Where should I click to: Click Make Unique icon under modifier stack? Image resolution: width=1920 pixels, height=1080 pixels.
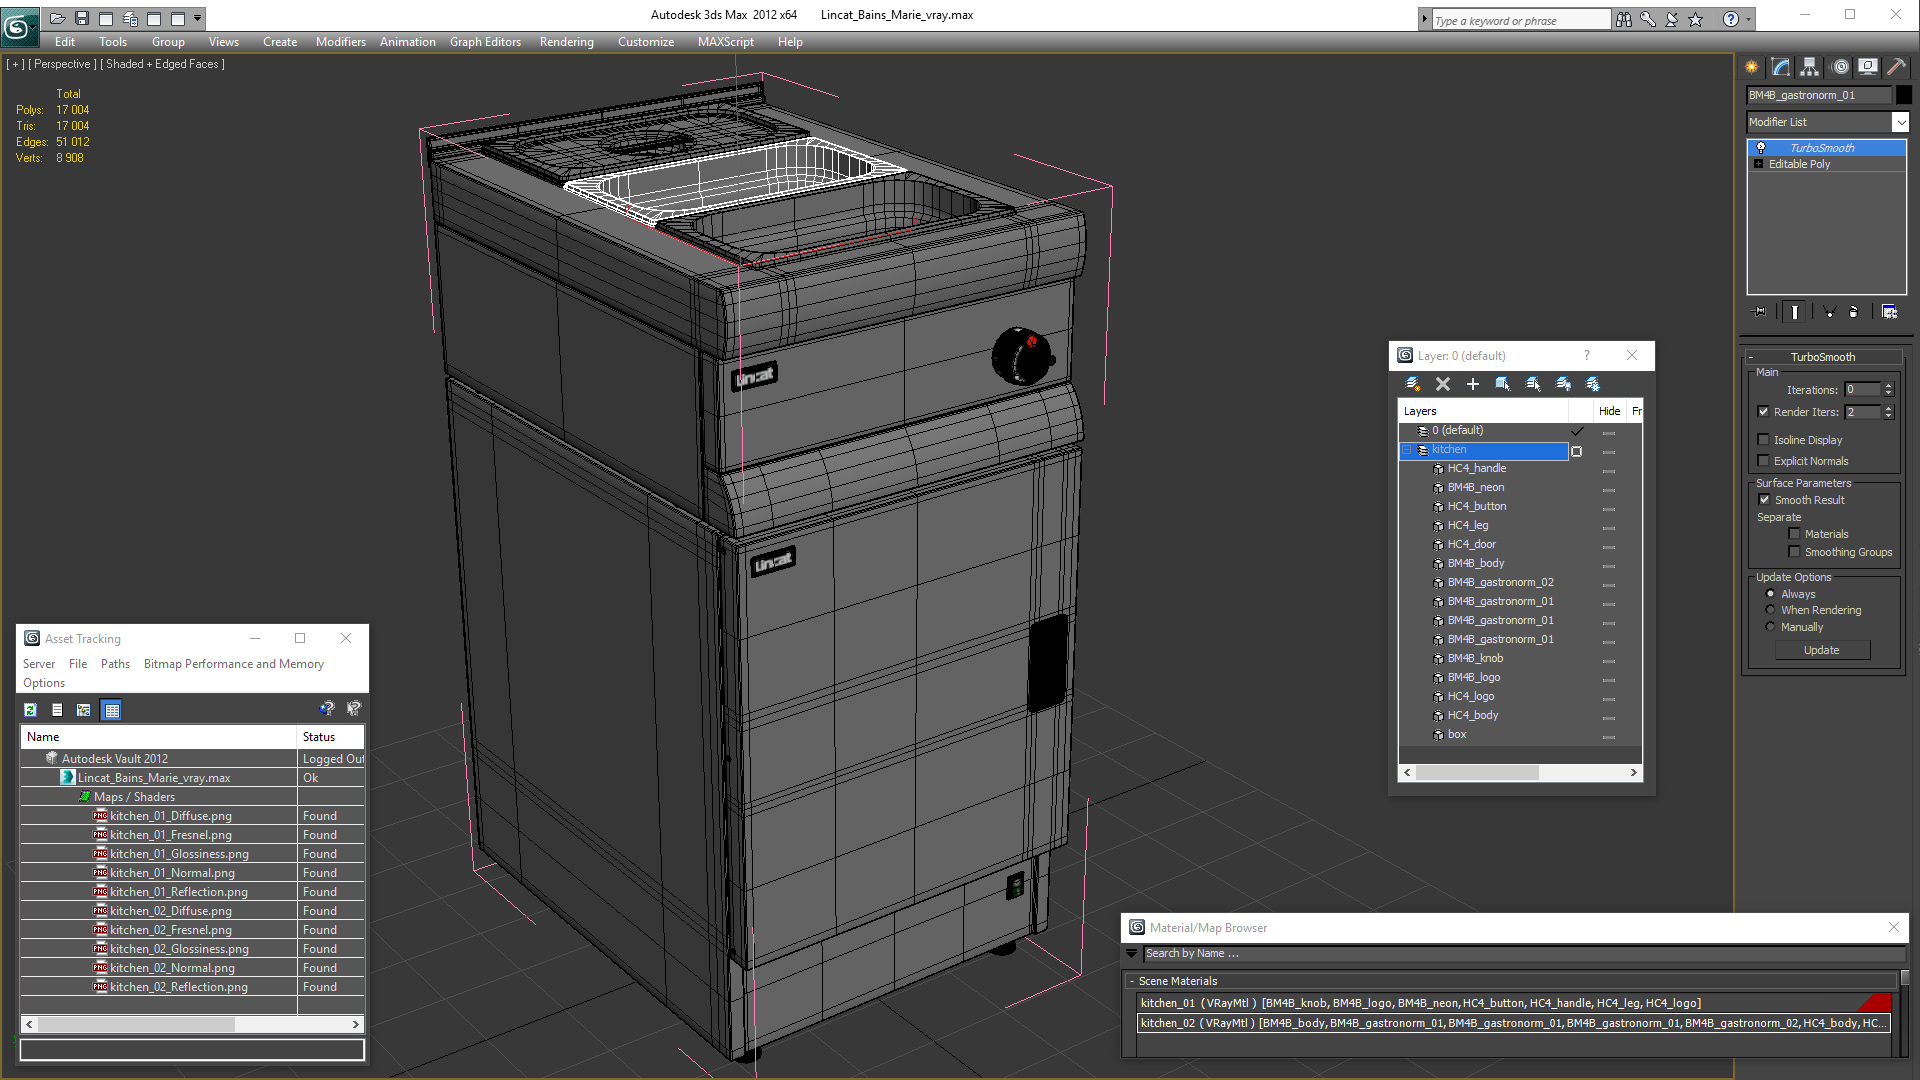(1829, 312)
